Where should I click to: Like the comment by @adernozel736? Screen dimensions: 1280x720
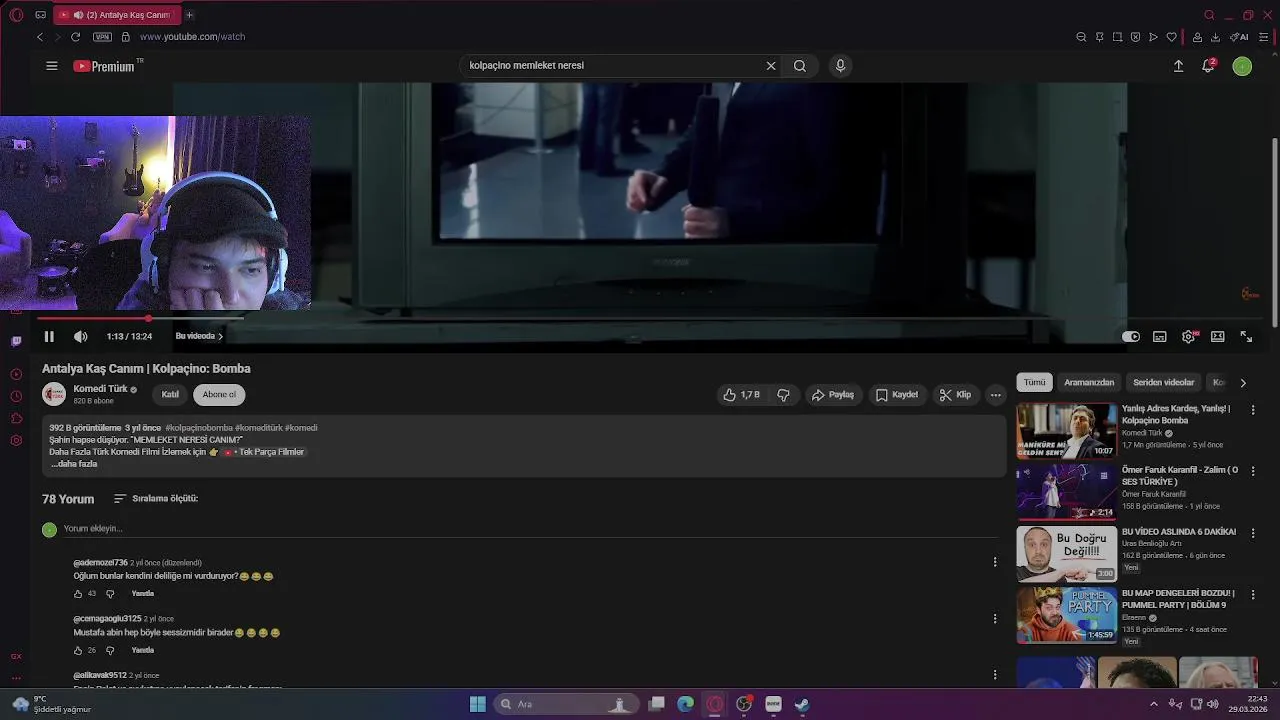[78, 594]
